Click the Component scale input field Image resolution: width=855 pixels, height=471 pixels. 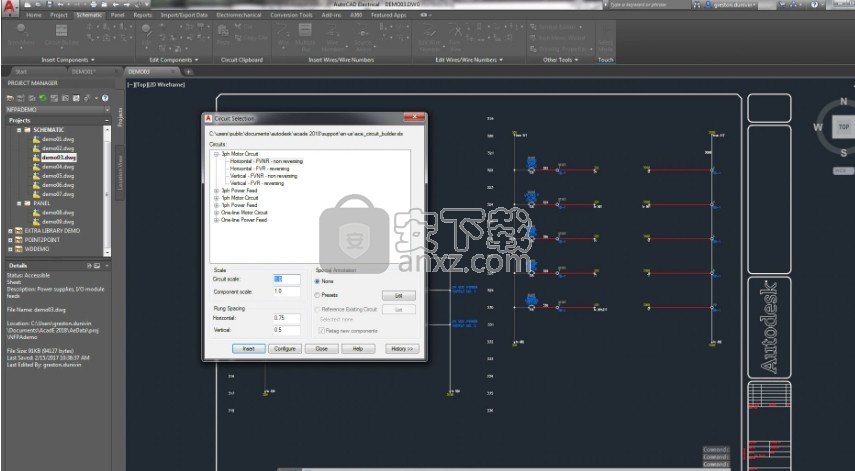click(x=287, y=292)
